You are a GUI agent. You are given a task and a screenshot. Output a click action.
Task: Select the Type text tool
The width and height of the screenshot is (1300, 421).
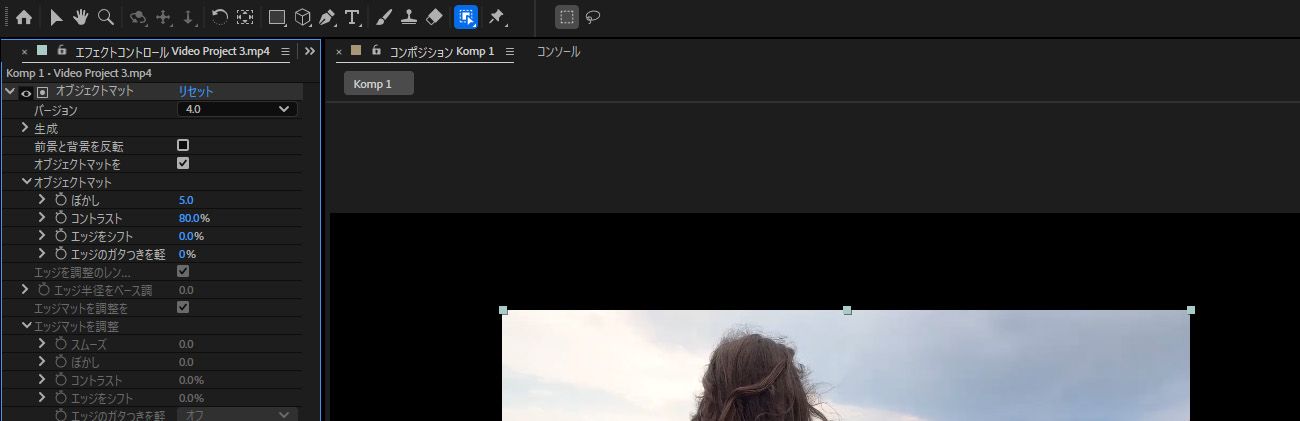point(352,17)
